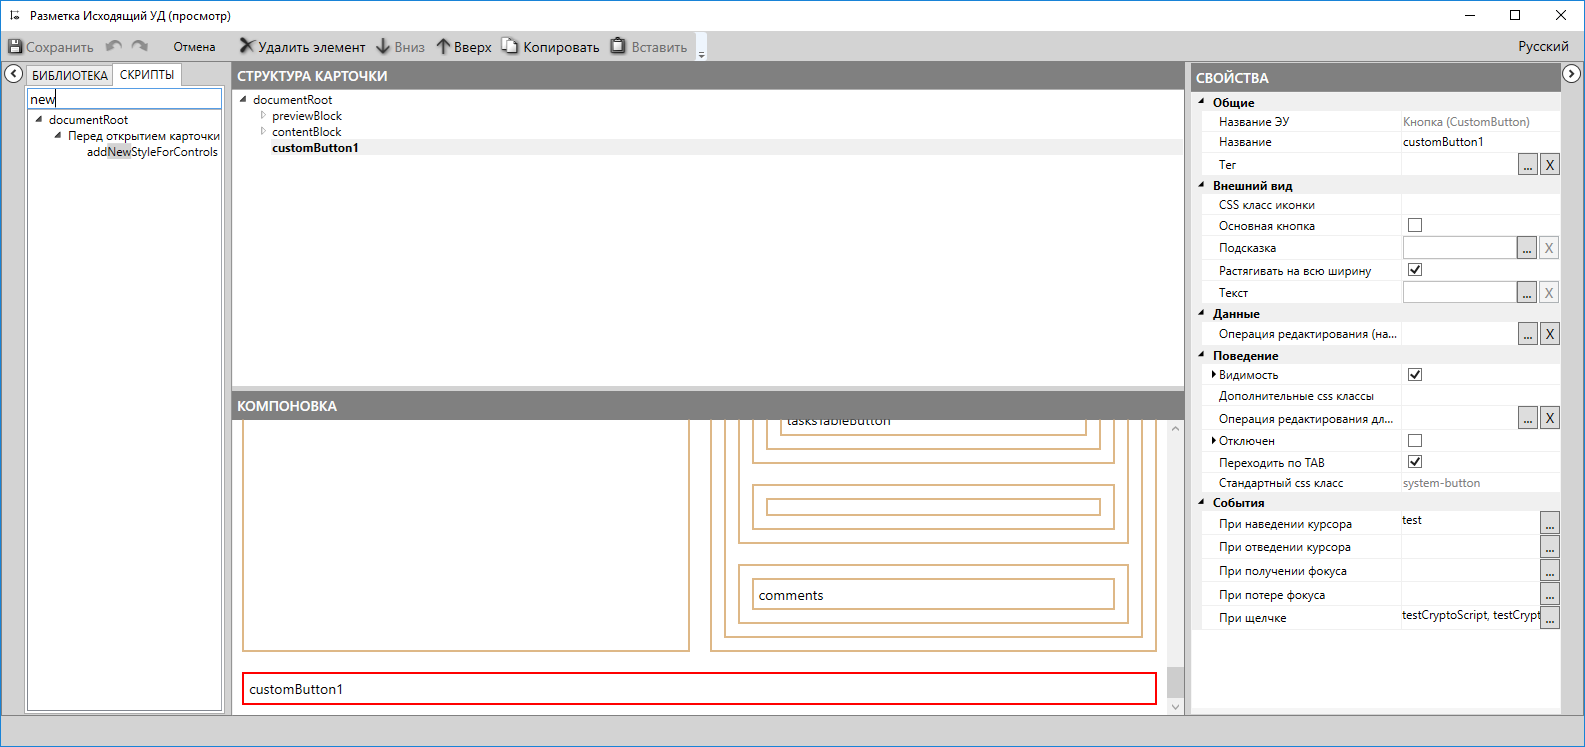Clear the Тег value with X

click(1549, 165)
